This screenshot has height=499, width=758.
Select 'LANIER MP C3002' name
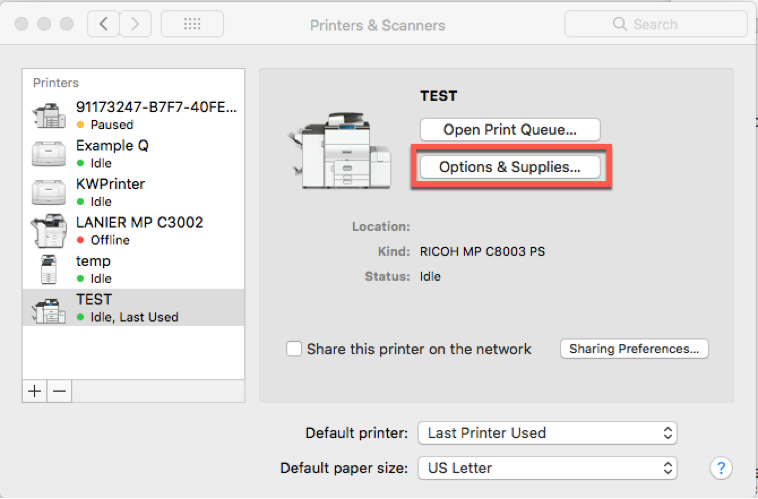(139, 222)
